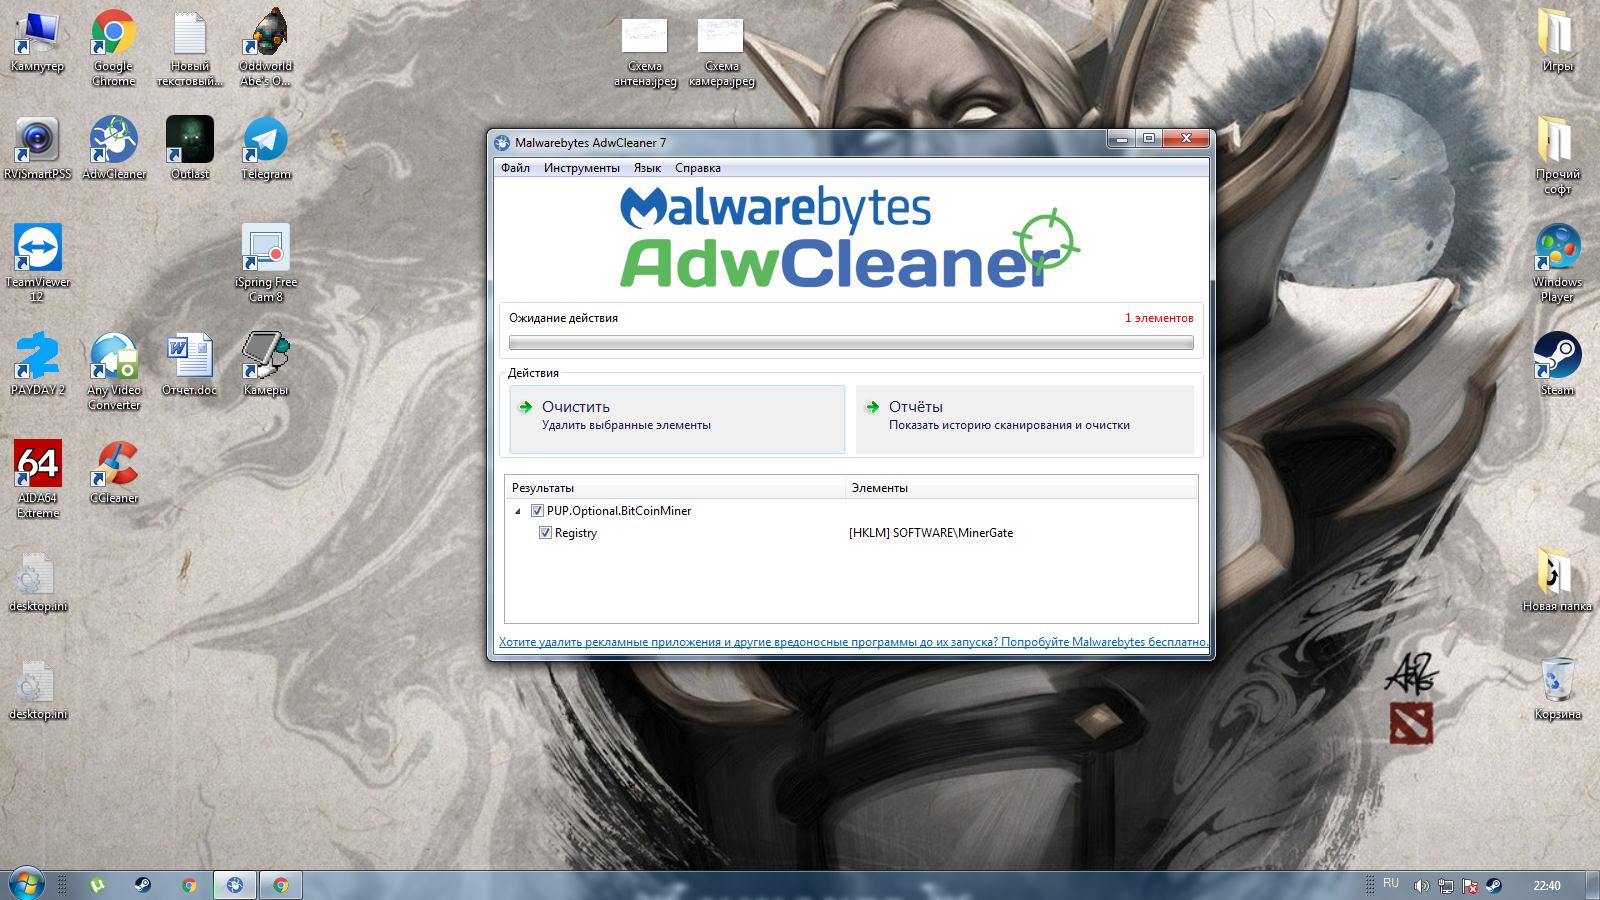
Task: Click the Registry row label
Action: (x=576, y=533)
